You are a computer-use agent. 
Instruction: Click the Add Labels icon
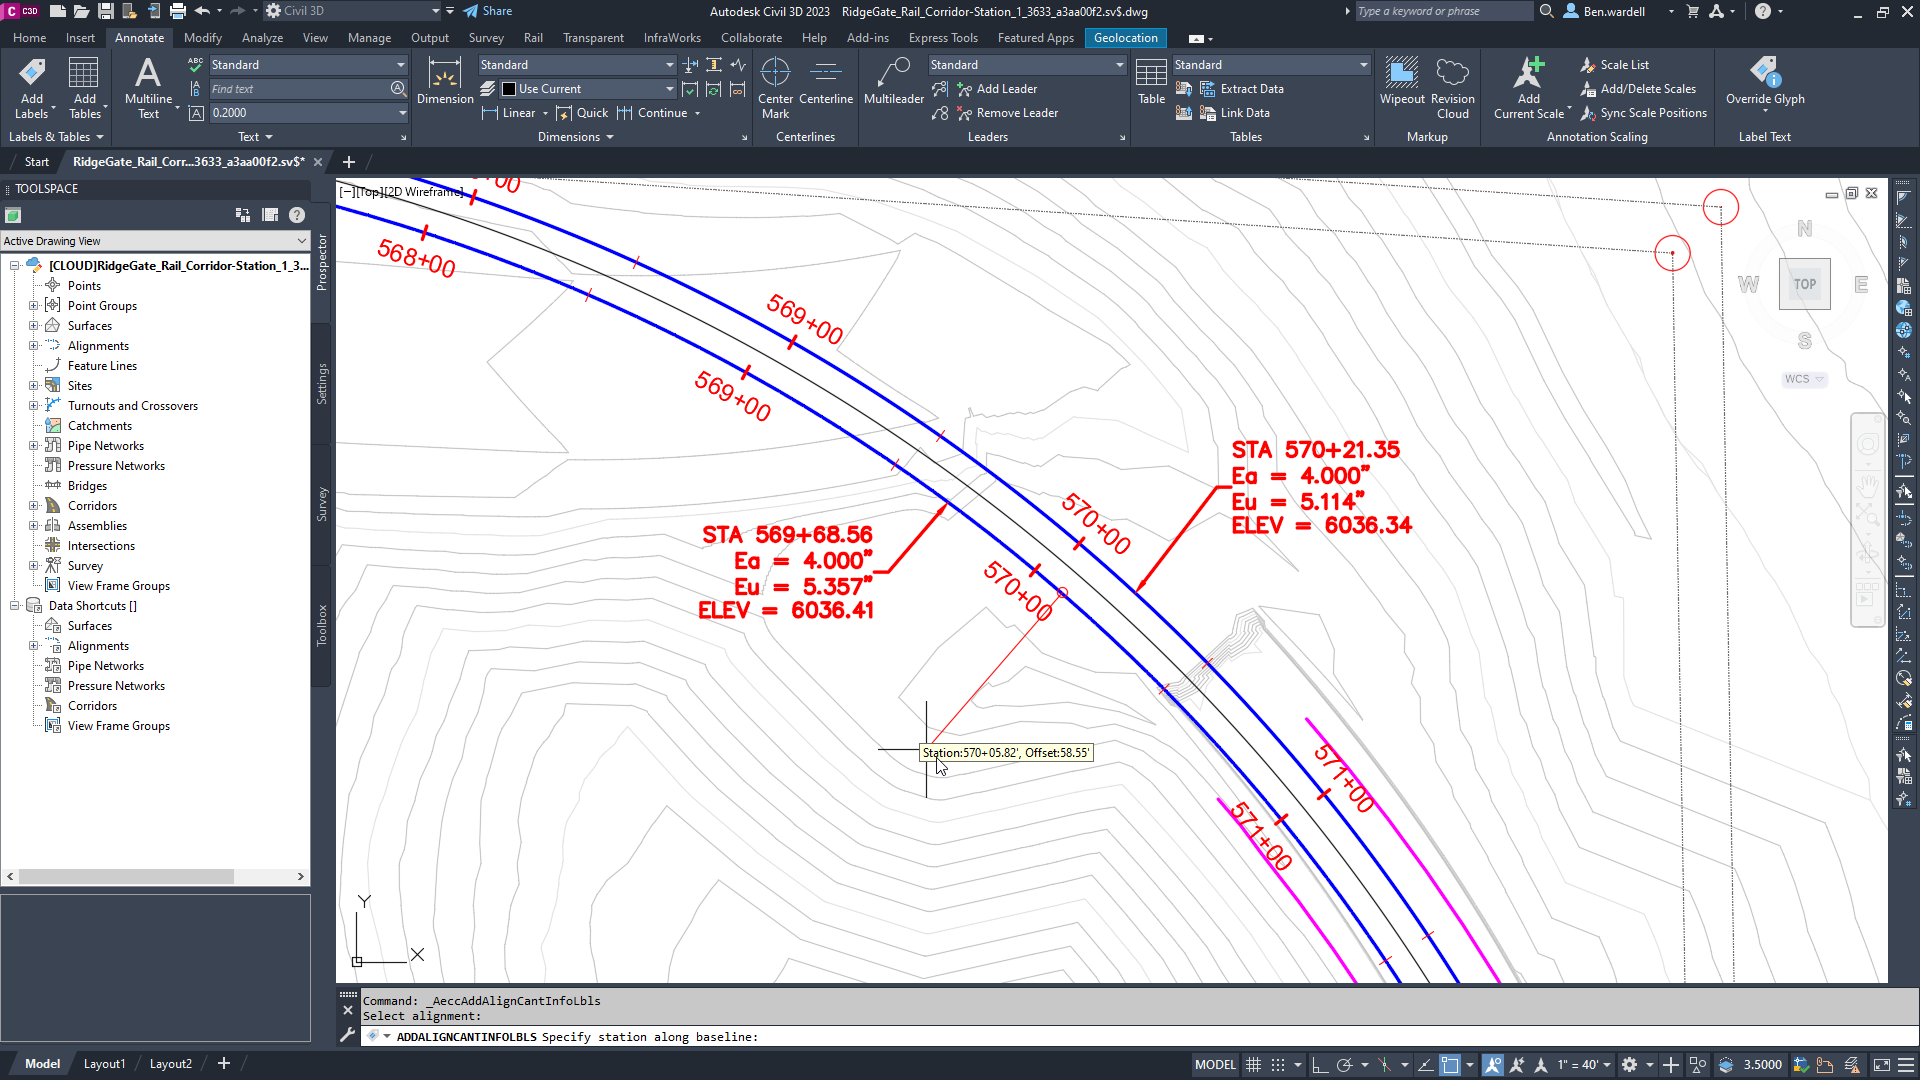point(32,73)
